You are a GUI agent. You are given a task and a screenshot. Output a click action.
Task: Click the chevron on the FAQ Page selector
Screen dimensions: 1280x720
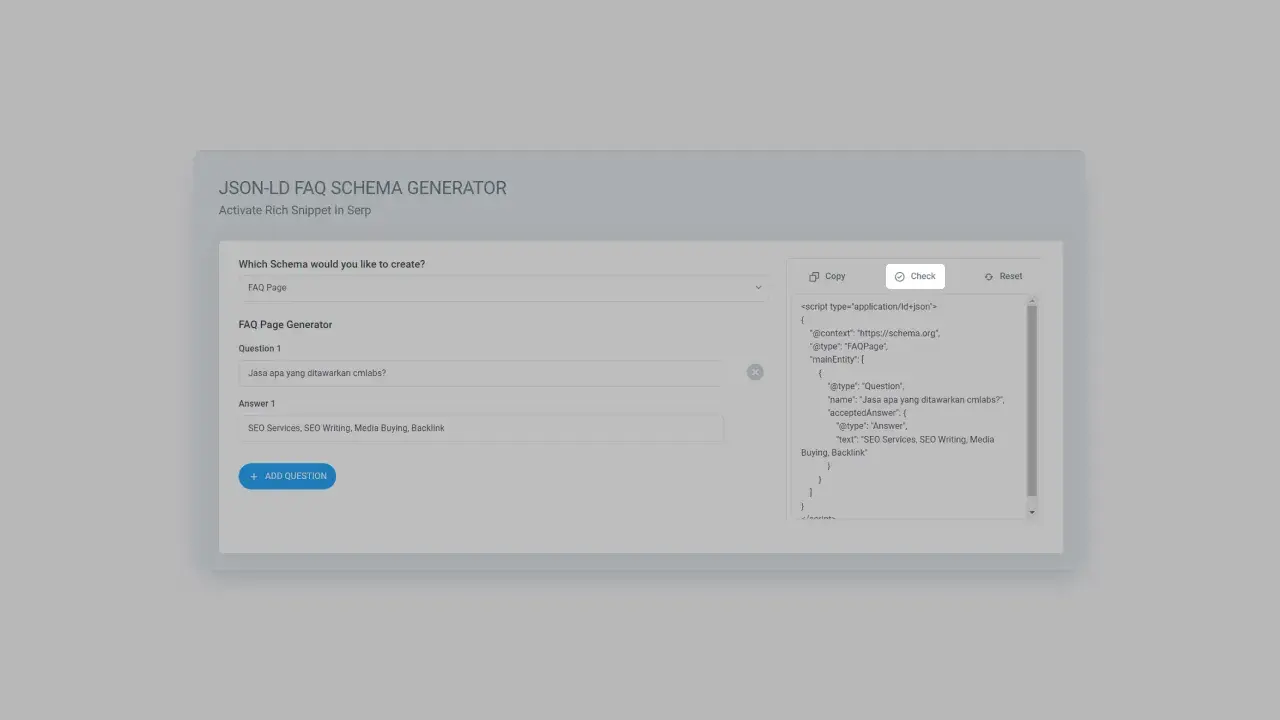(x=758, y=287)
